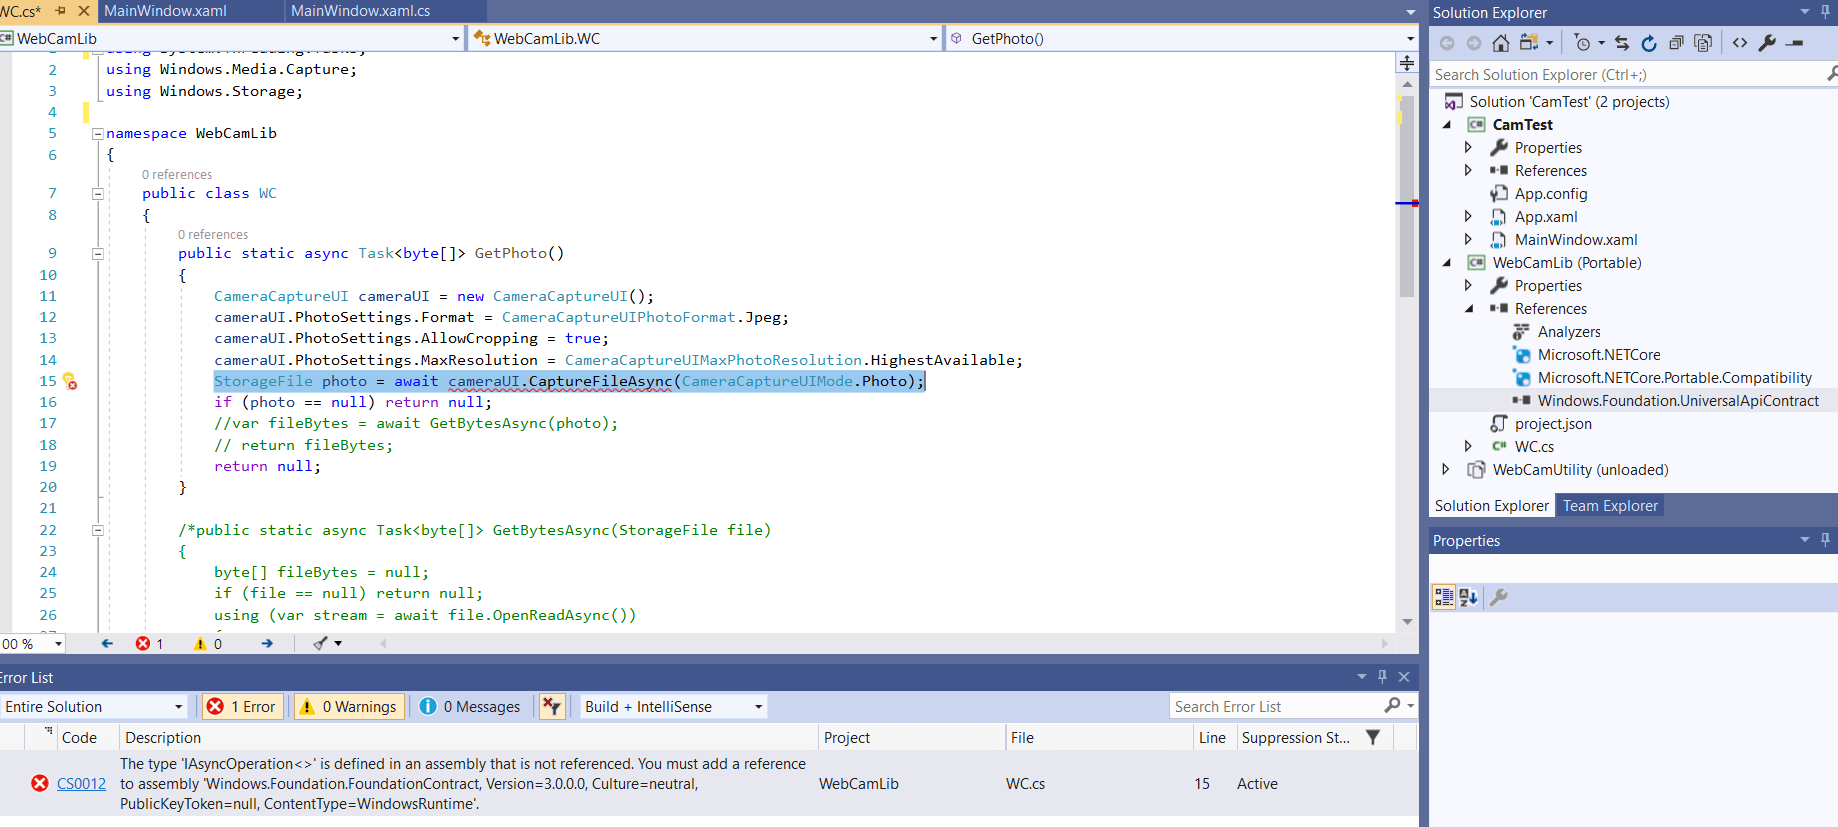This screenshot has width=1838, height=827.
Task: Pin the Solution Explorer panel
Action: click(x=1825, y=12)
